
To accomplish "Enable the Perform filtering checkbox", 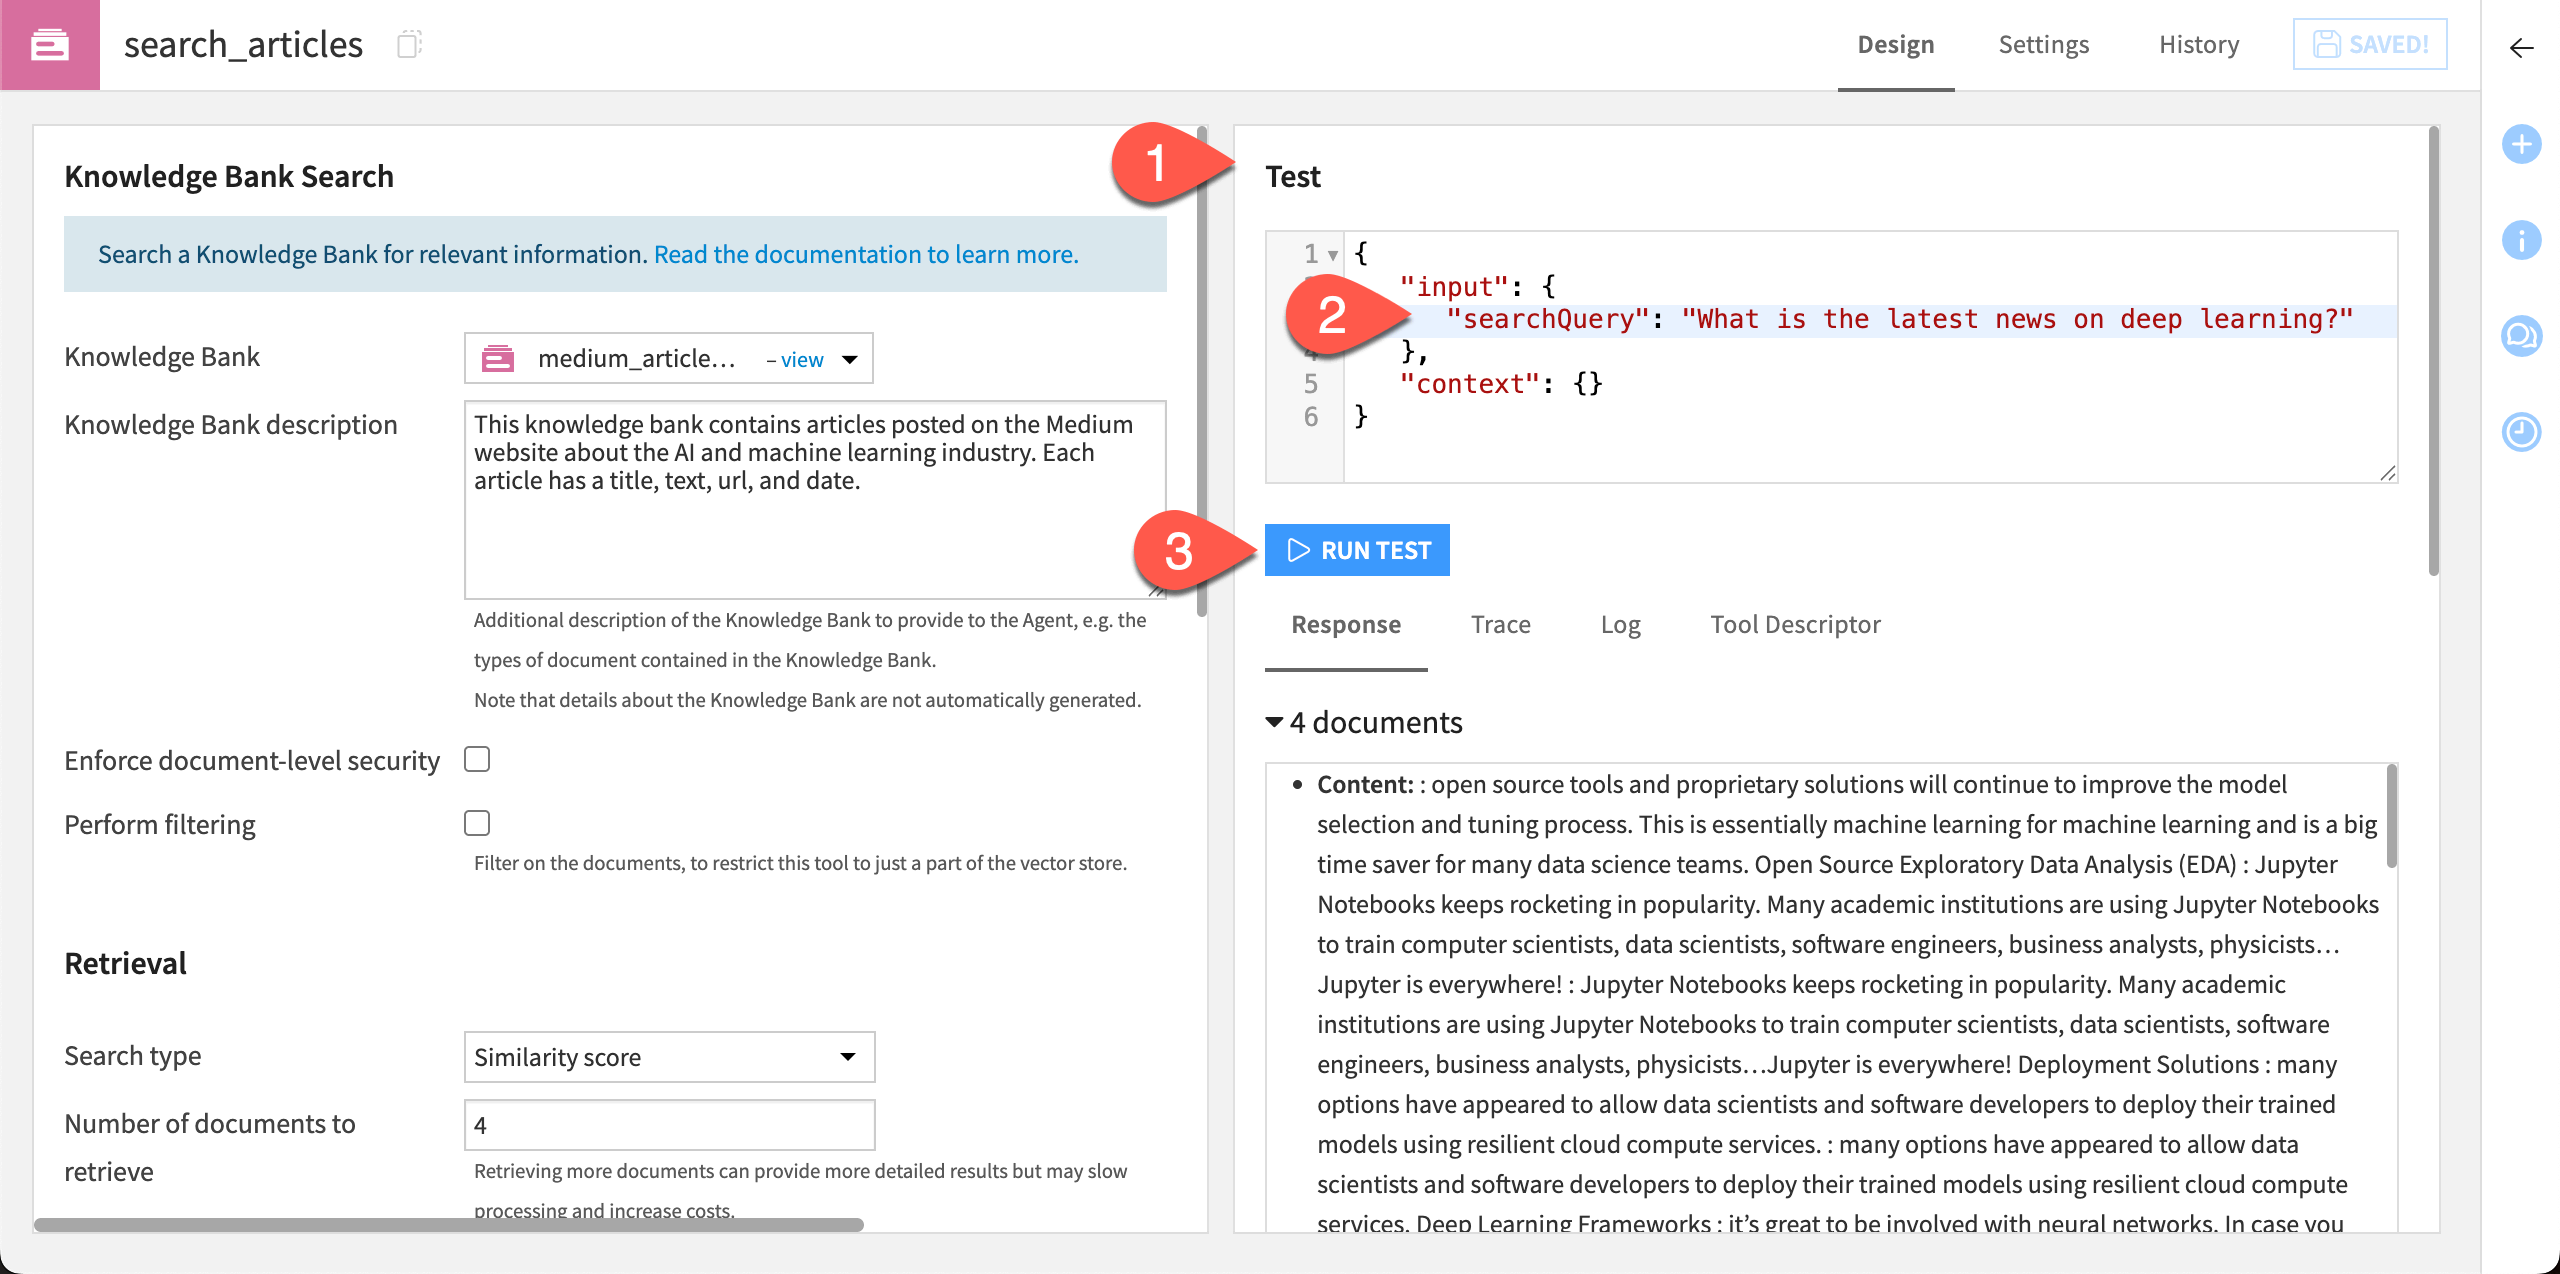I will pos(477,823).
